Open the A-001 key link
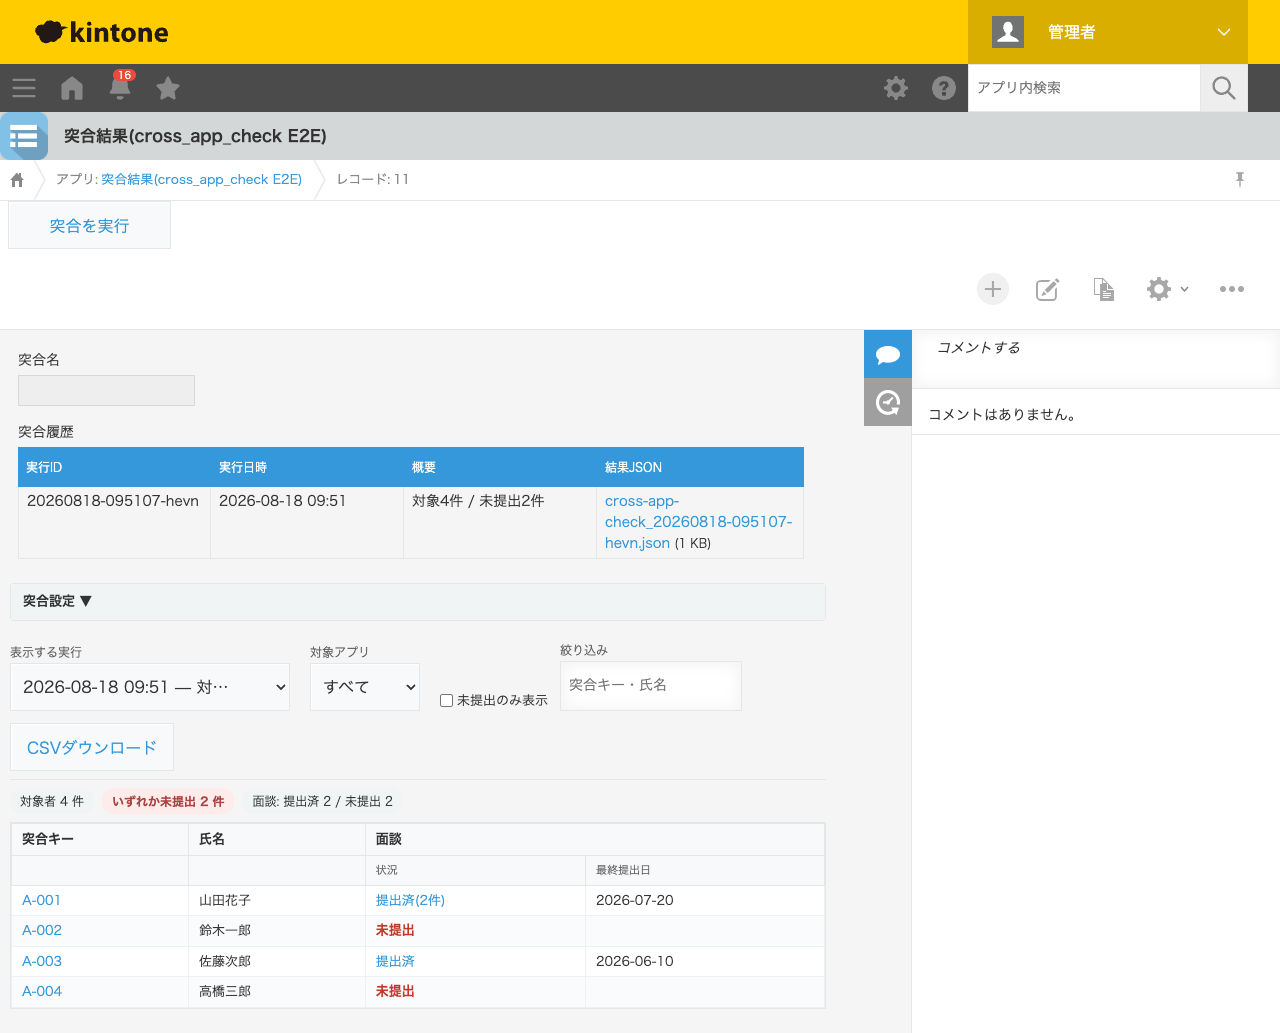The width and height of the screenshot is (1280, 1033). click(x=42, y=900)
